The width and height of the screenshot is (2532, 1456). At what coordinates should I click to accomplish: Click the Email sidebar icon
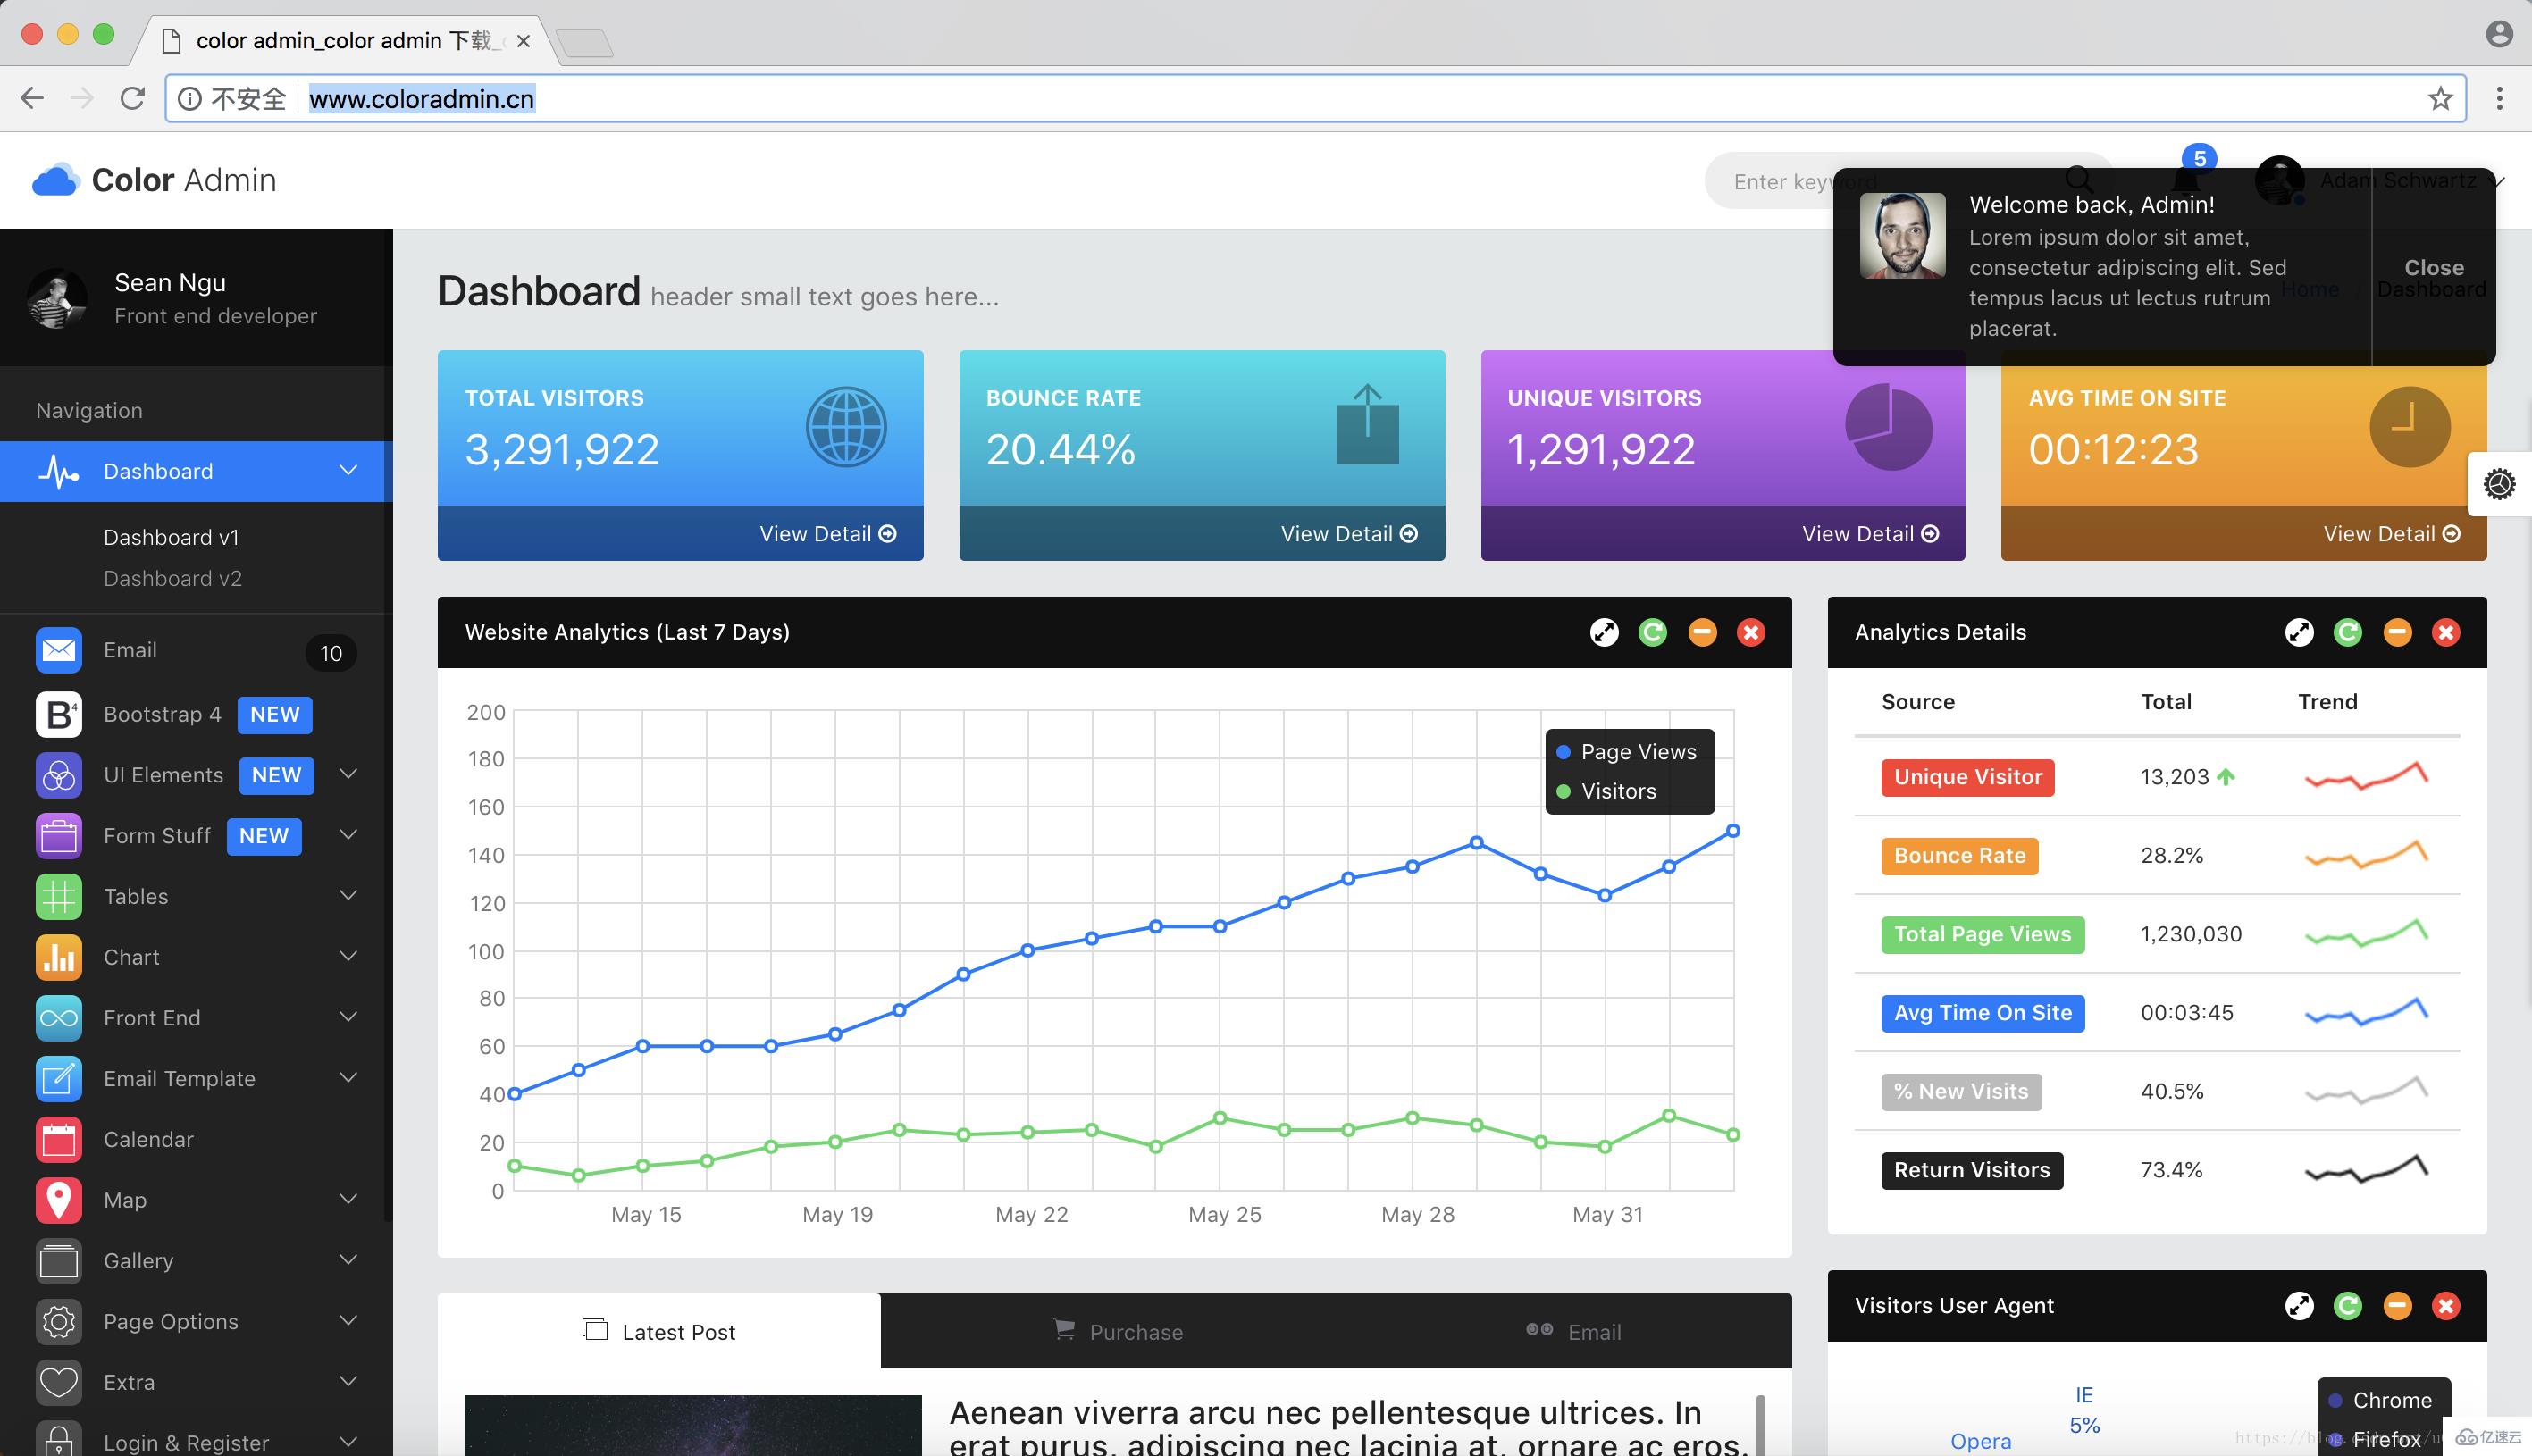coord(57,650)
